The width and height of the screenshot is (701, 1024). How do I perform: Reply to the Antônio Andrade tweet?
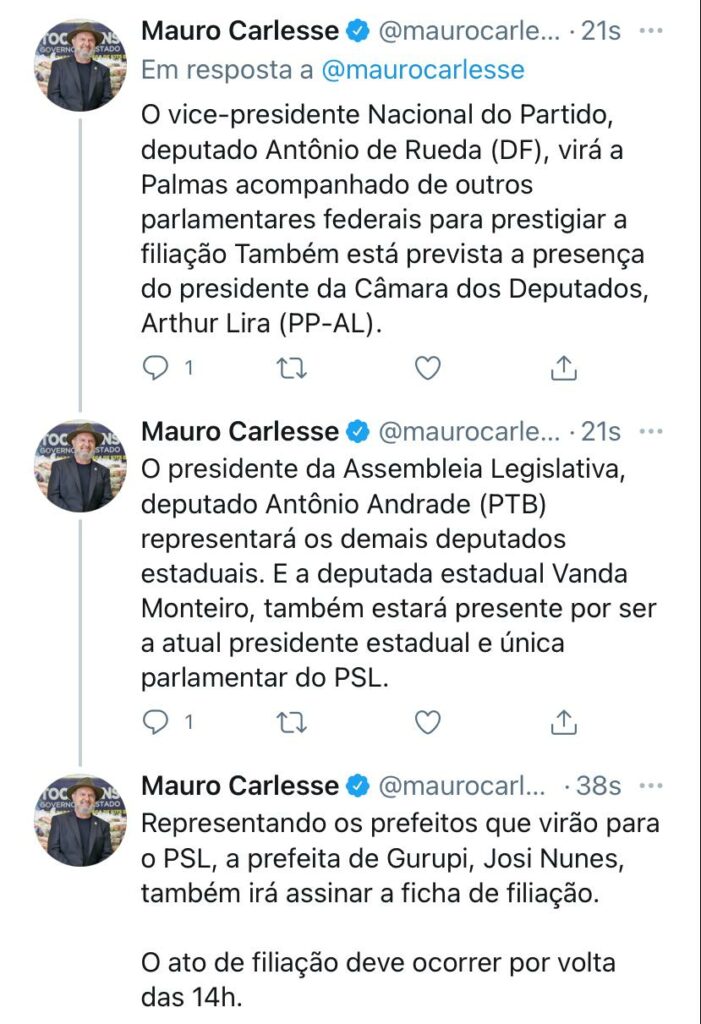point(156,721)
